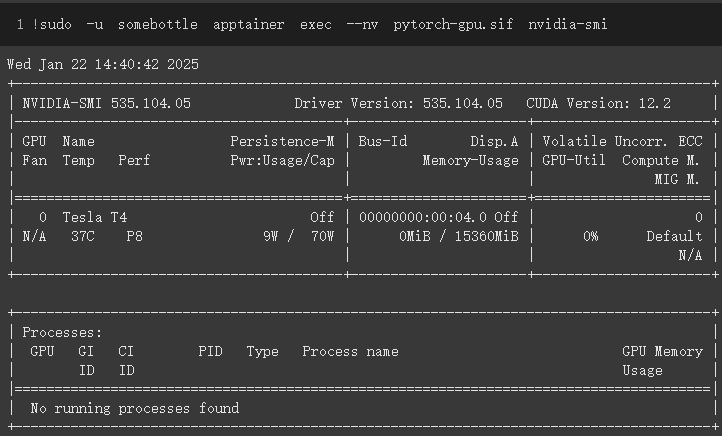Click memory usage '0MiB / 15360MiB'
The image size is (722, 436).
click(459, 237)
